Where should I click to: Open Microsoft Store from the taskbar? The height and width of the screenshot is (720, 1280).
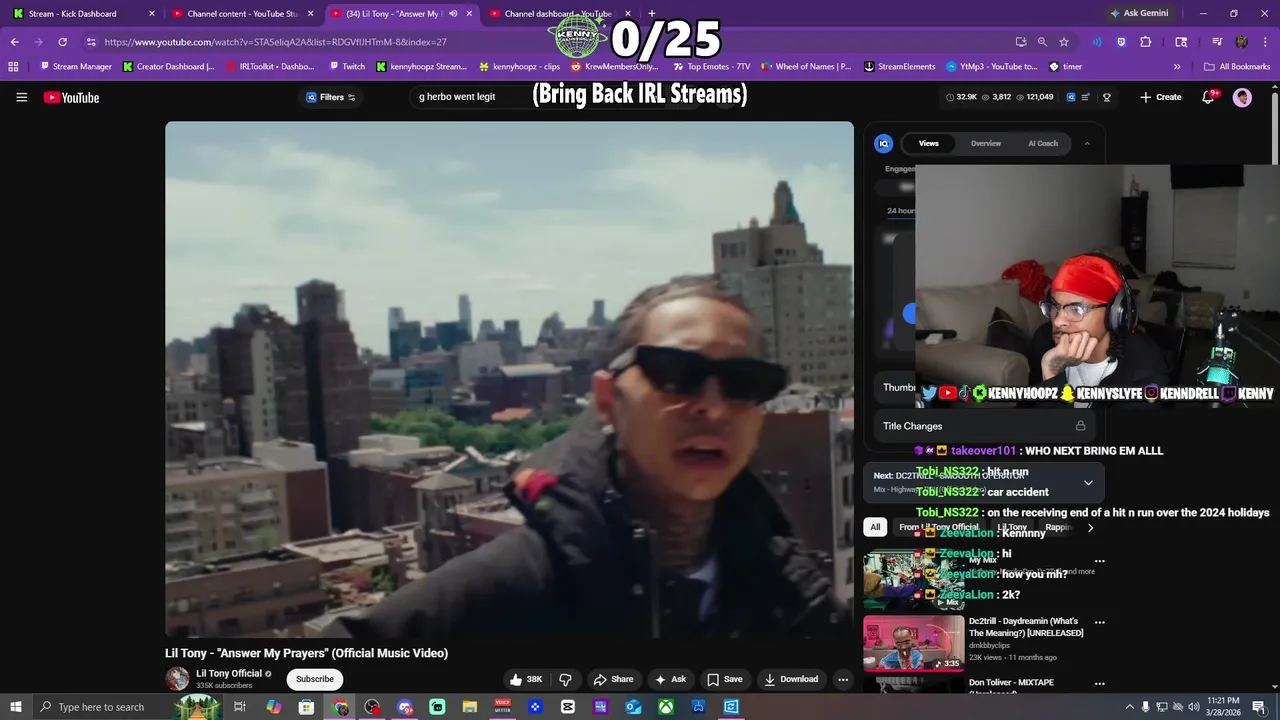pyautogui.click(x=306, y=707)
